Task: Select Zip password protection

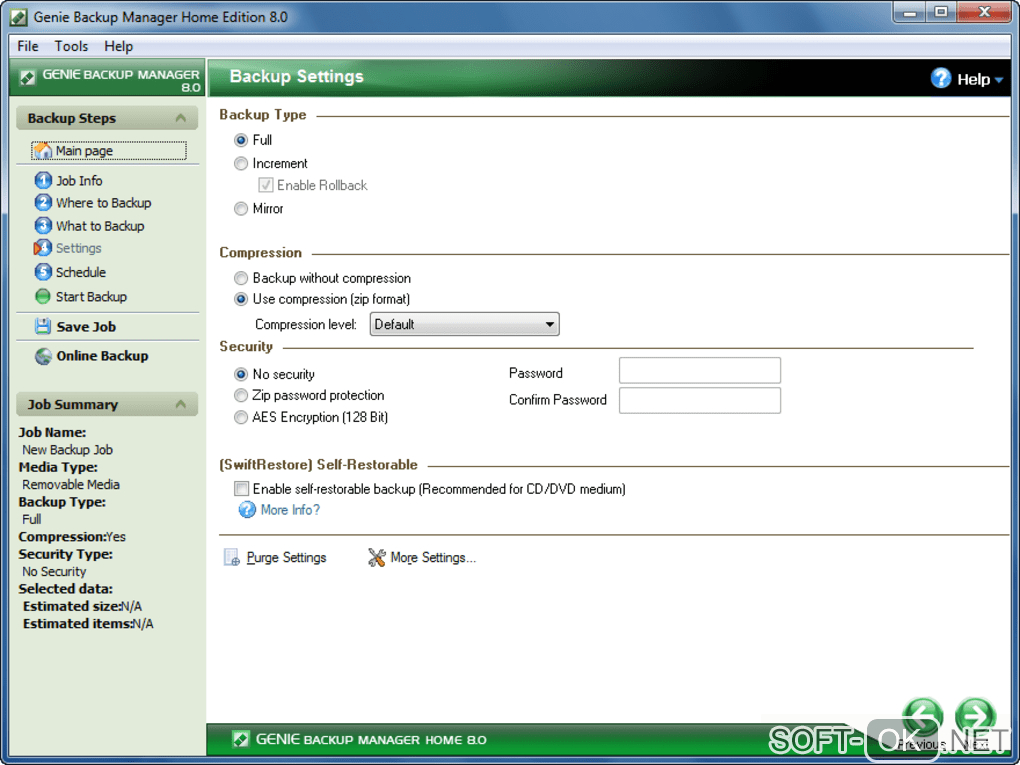Action: (x=241, y=396)
